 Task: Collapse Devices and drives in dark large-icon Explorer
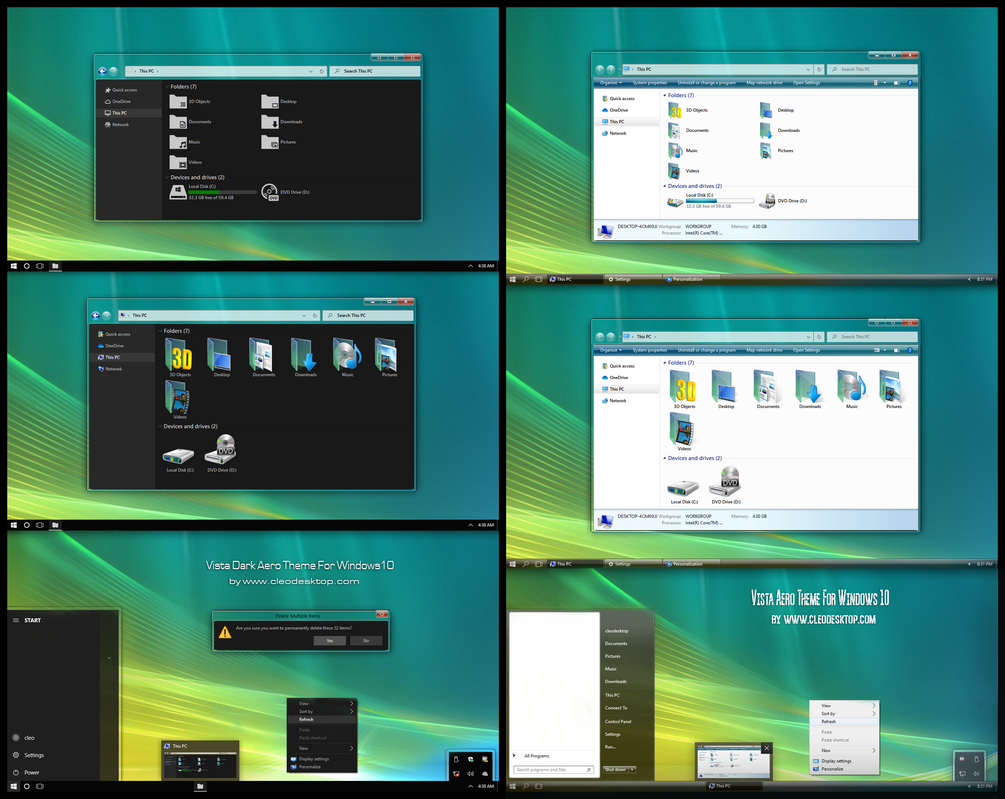160,426
